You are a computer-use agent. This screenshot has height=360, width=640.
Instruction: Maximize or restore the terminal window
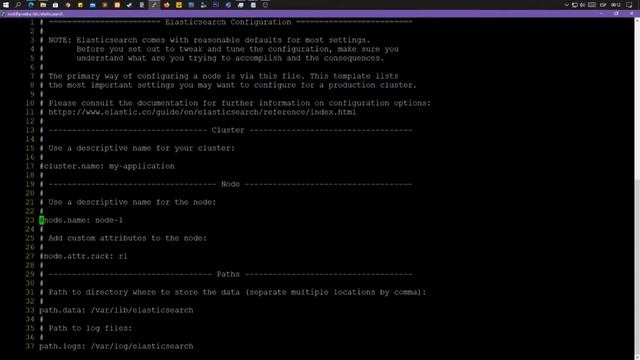pyautogui.click(x=616, y=13)
